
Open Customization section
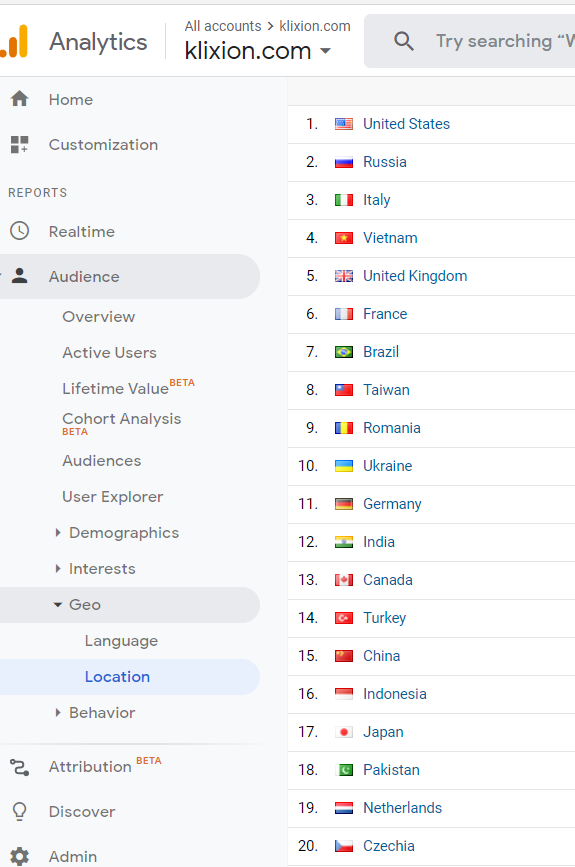pos(103,145)
